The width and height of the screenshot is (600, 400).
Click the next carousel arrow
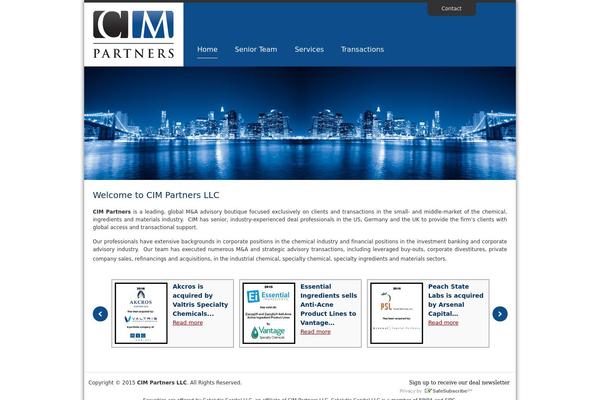pyautogui.click(x=500, y=314)
